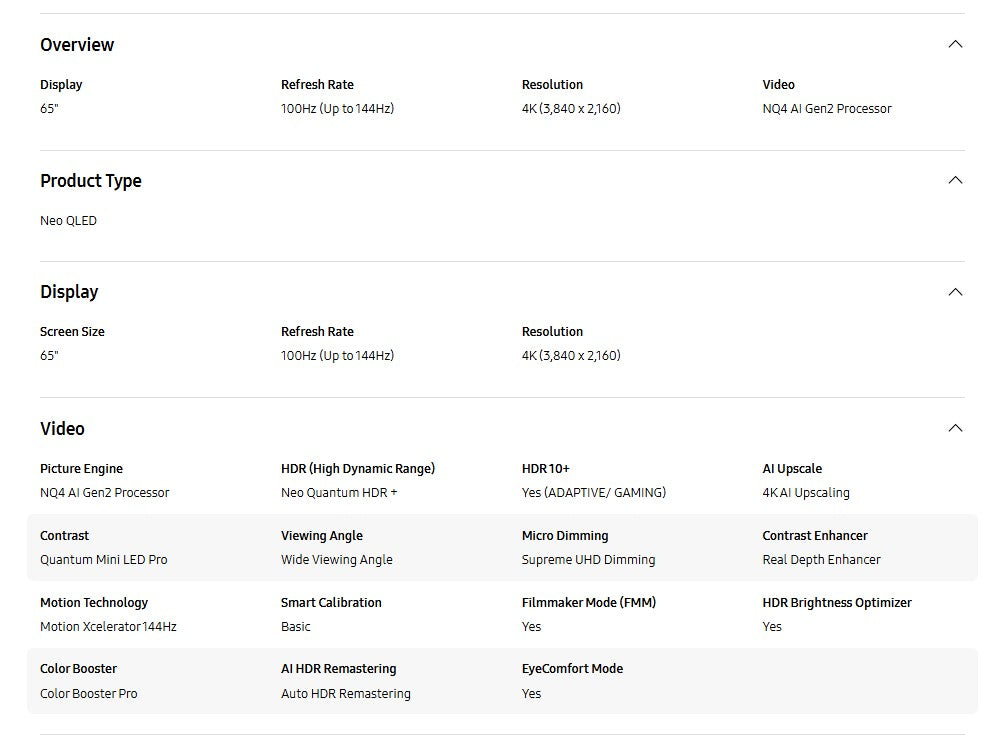Viewport: 1000px width, 746px height.
Task: Click the Color Booster Pro value
Action: point(88,694)
